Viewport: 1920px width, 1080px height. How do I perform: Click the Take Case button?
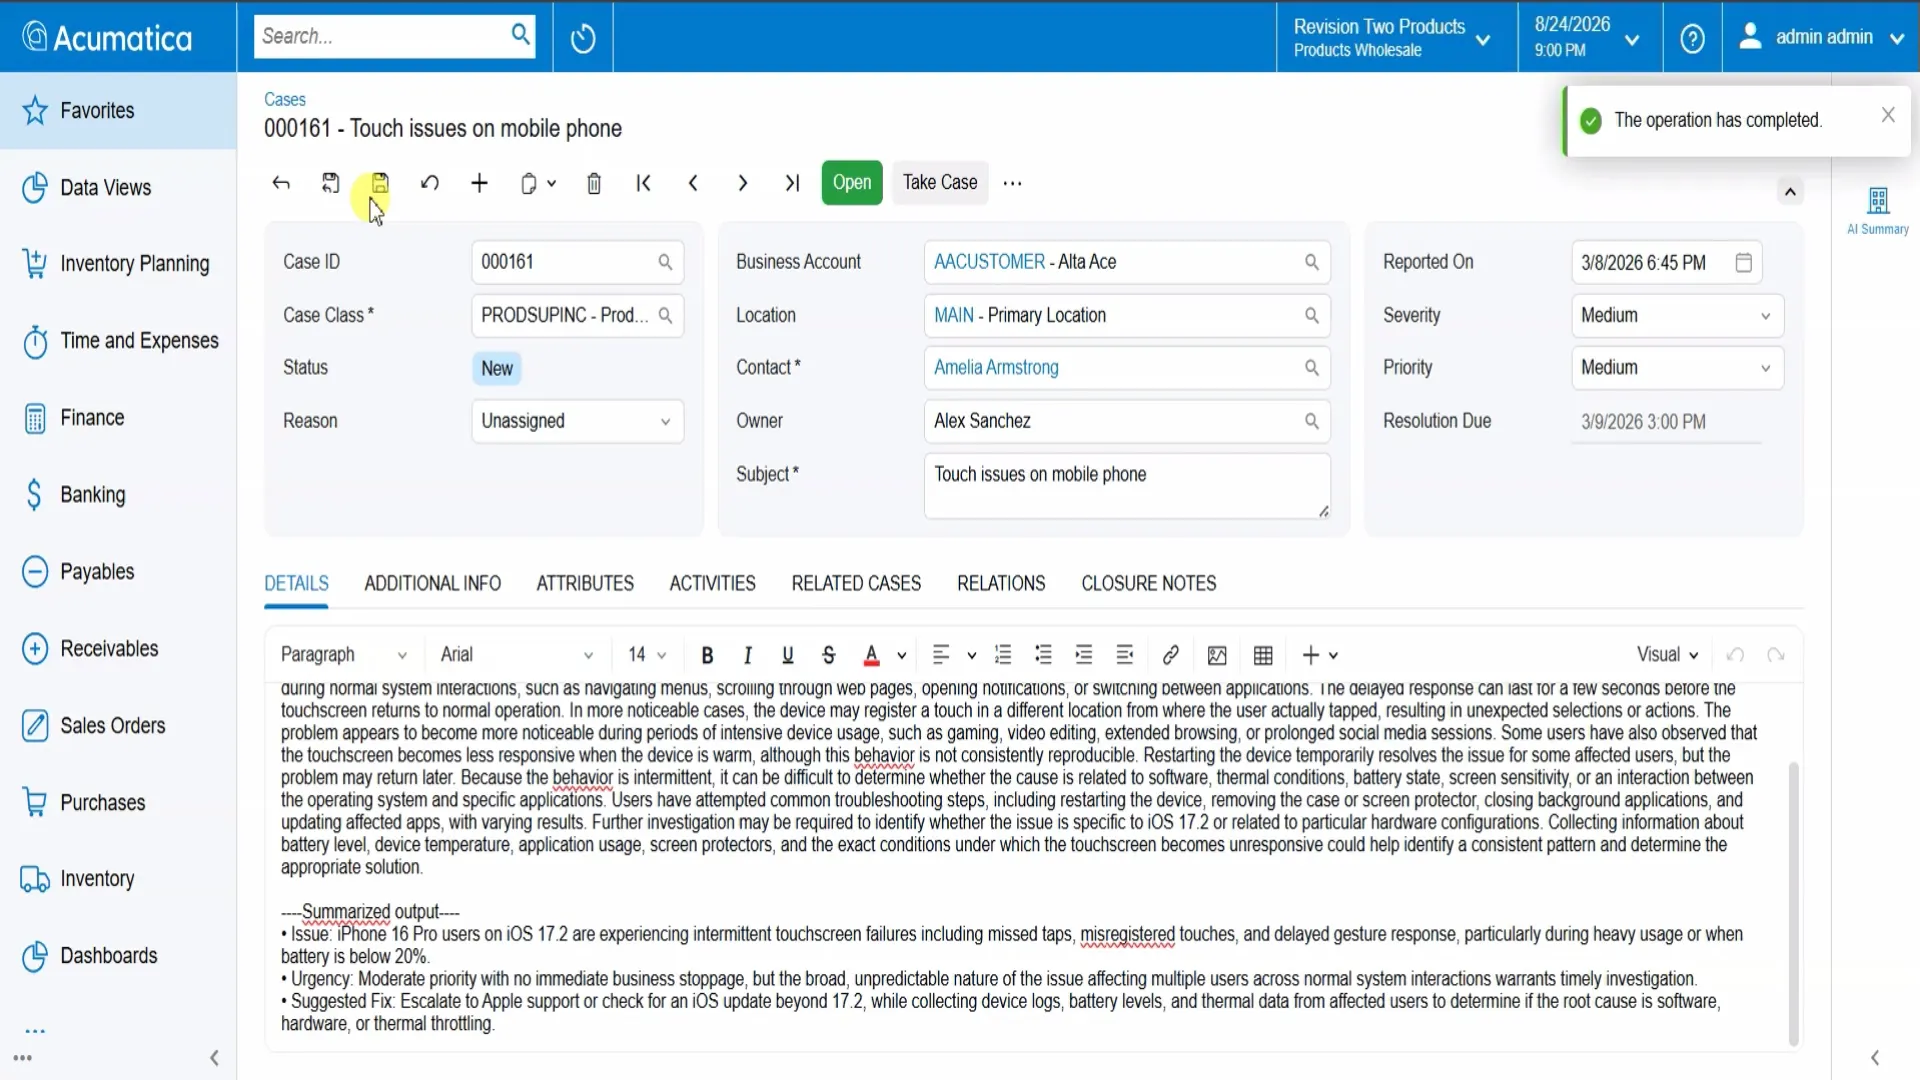pos(940,183)
